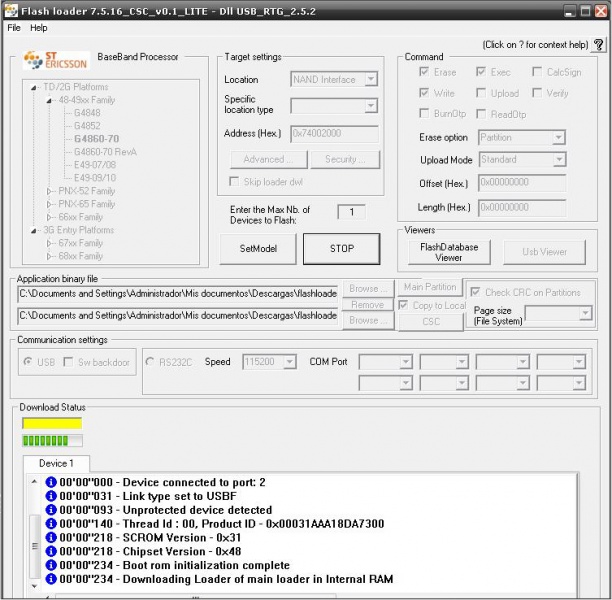Click the Main Partition button
Image resolution: width=612 pixels, height=600 pixels.
[430, 287]
